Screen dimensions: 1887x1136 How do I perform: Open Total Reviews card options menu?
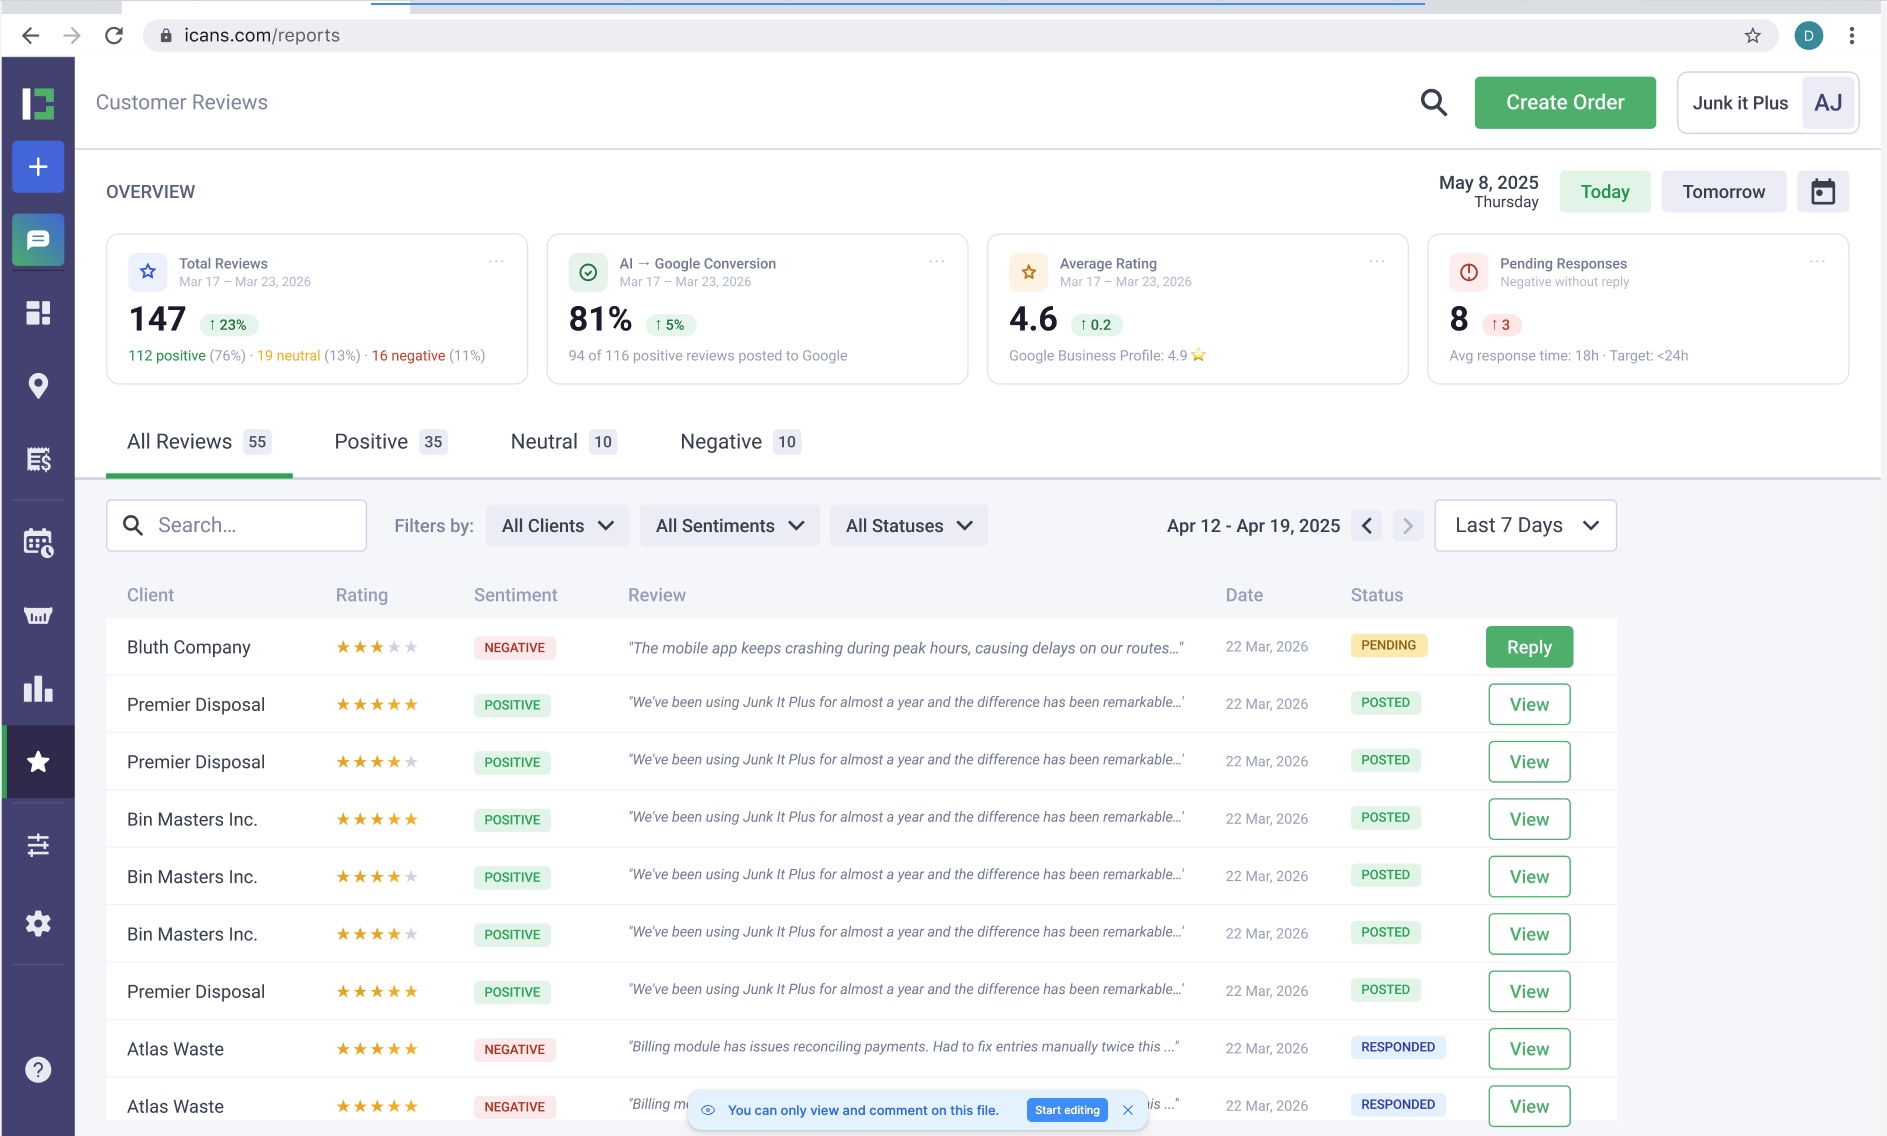[496, 262]
